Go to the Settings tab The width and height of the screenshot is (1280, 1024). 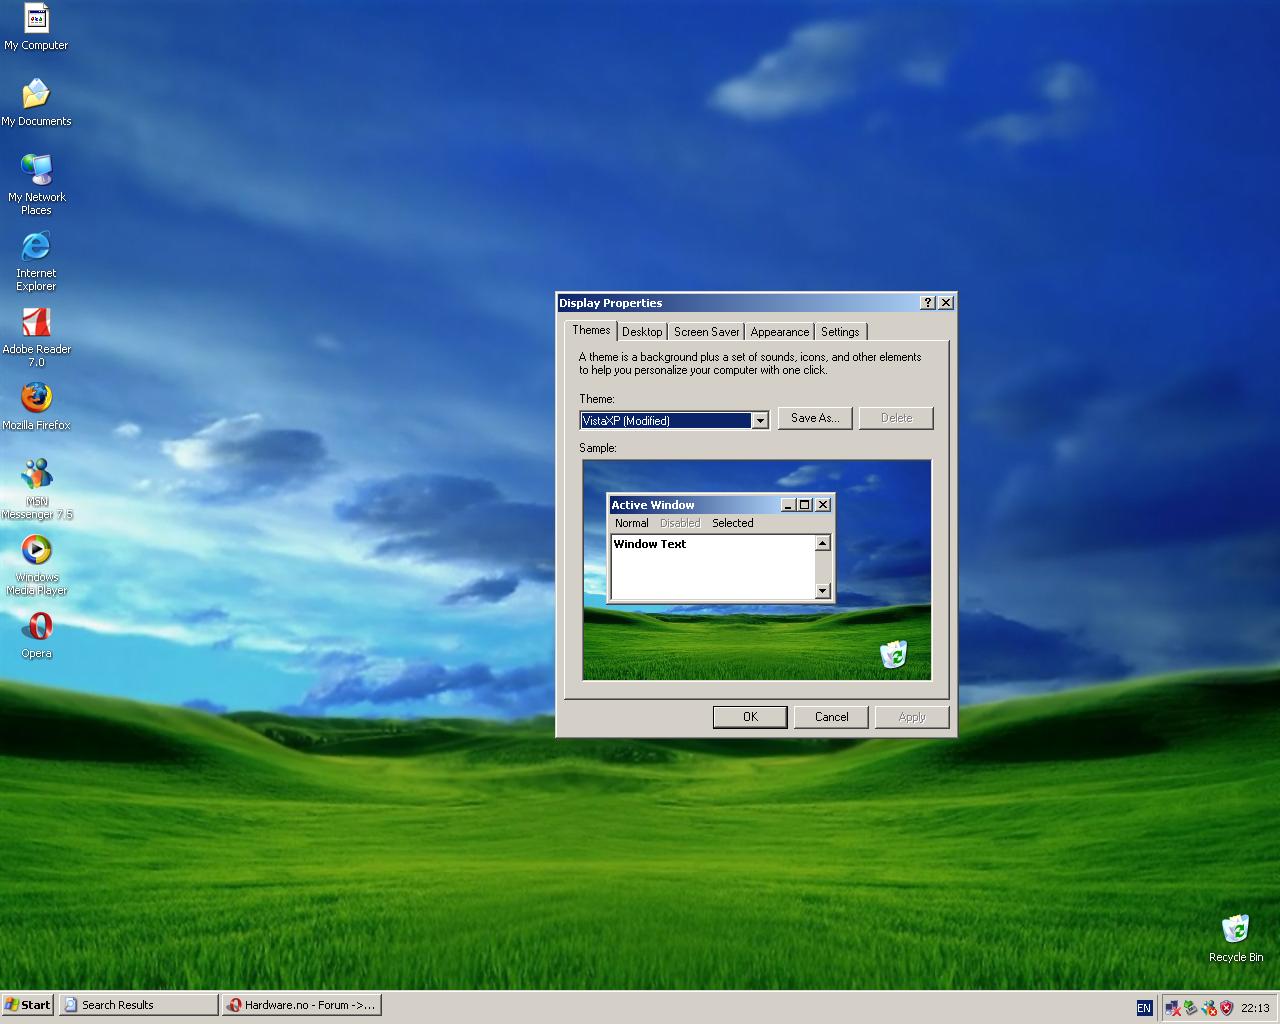point(840,332)
